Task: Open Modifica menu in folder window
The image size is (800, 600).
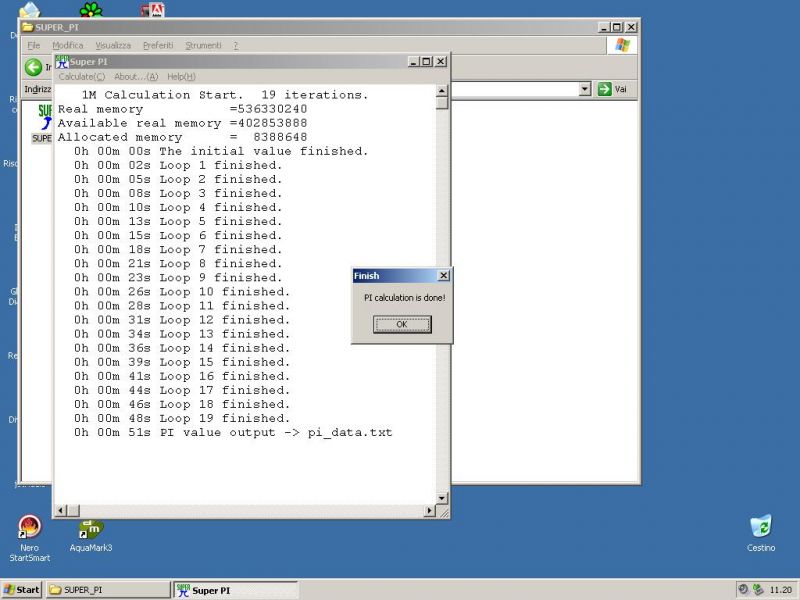Action: [x=68, y=45]
